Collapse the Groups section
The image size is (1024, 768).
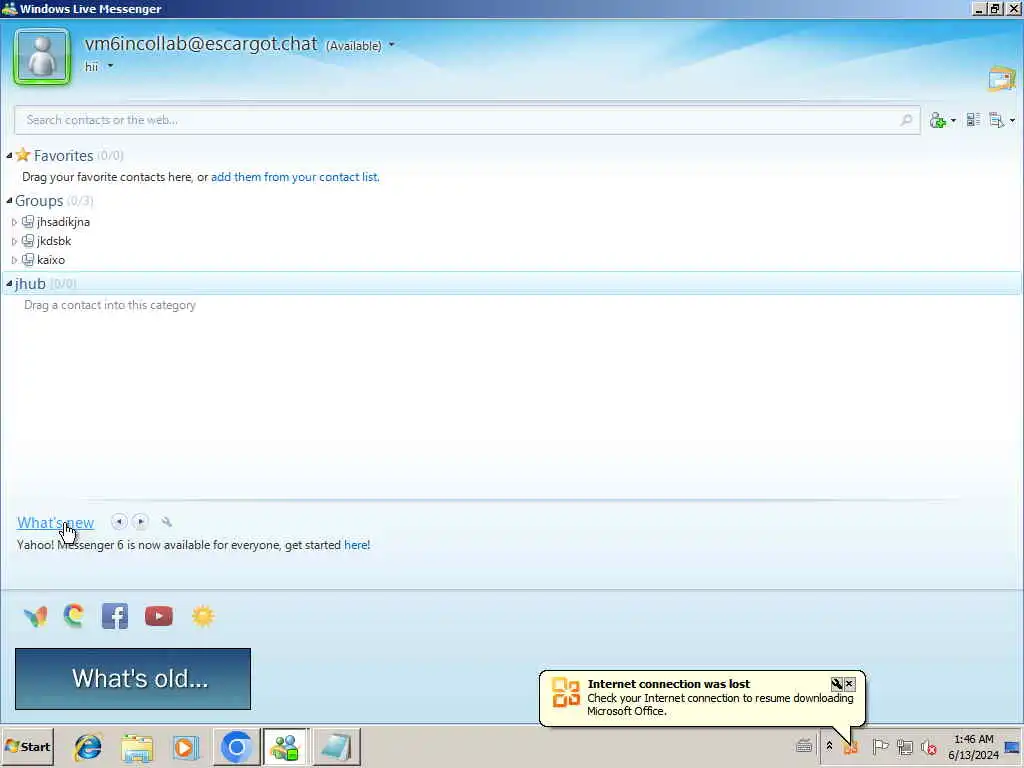9,200
